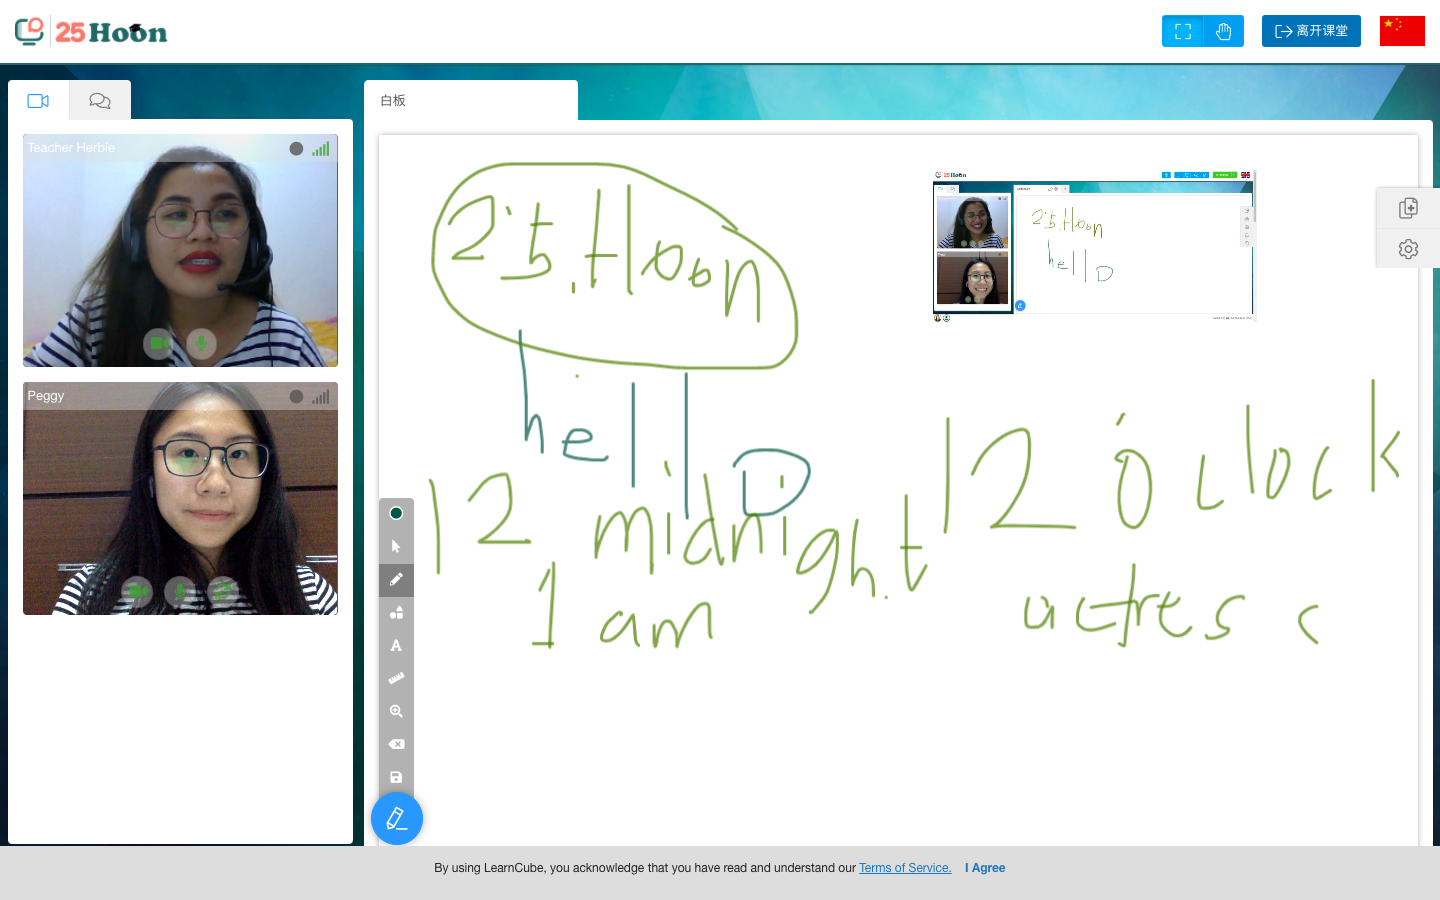Select the pencil drawing tool
Viewport: 1440px width, 900px height.
coord(396,580)
